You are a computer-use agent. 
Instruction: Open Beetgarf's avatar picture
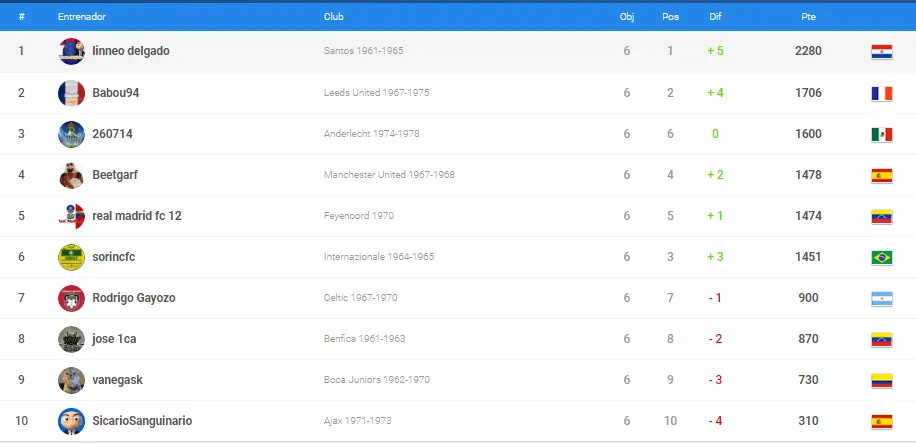pyautogui.click(x=71, y=175)
